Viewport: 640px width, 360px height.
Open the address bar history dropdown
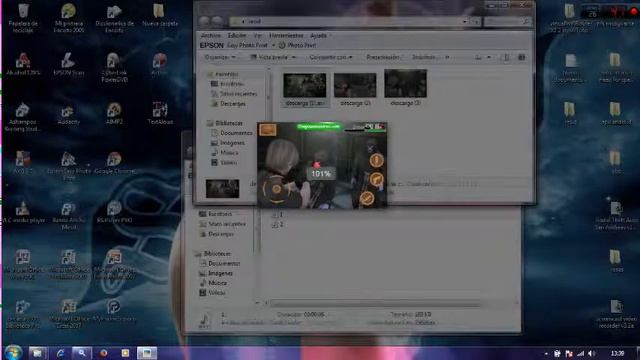click(465, 21)
